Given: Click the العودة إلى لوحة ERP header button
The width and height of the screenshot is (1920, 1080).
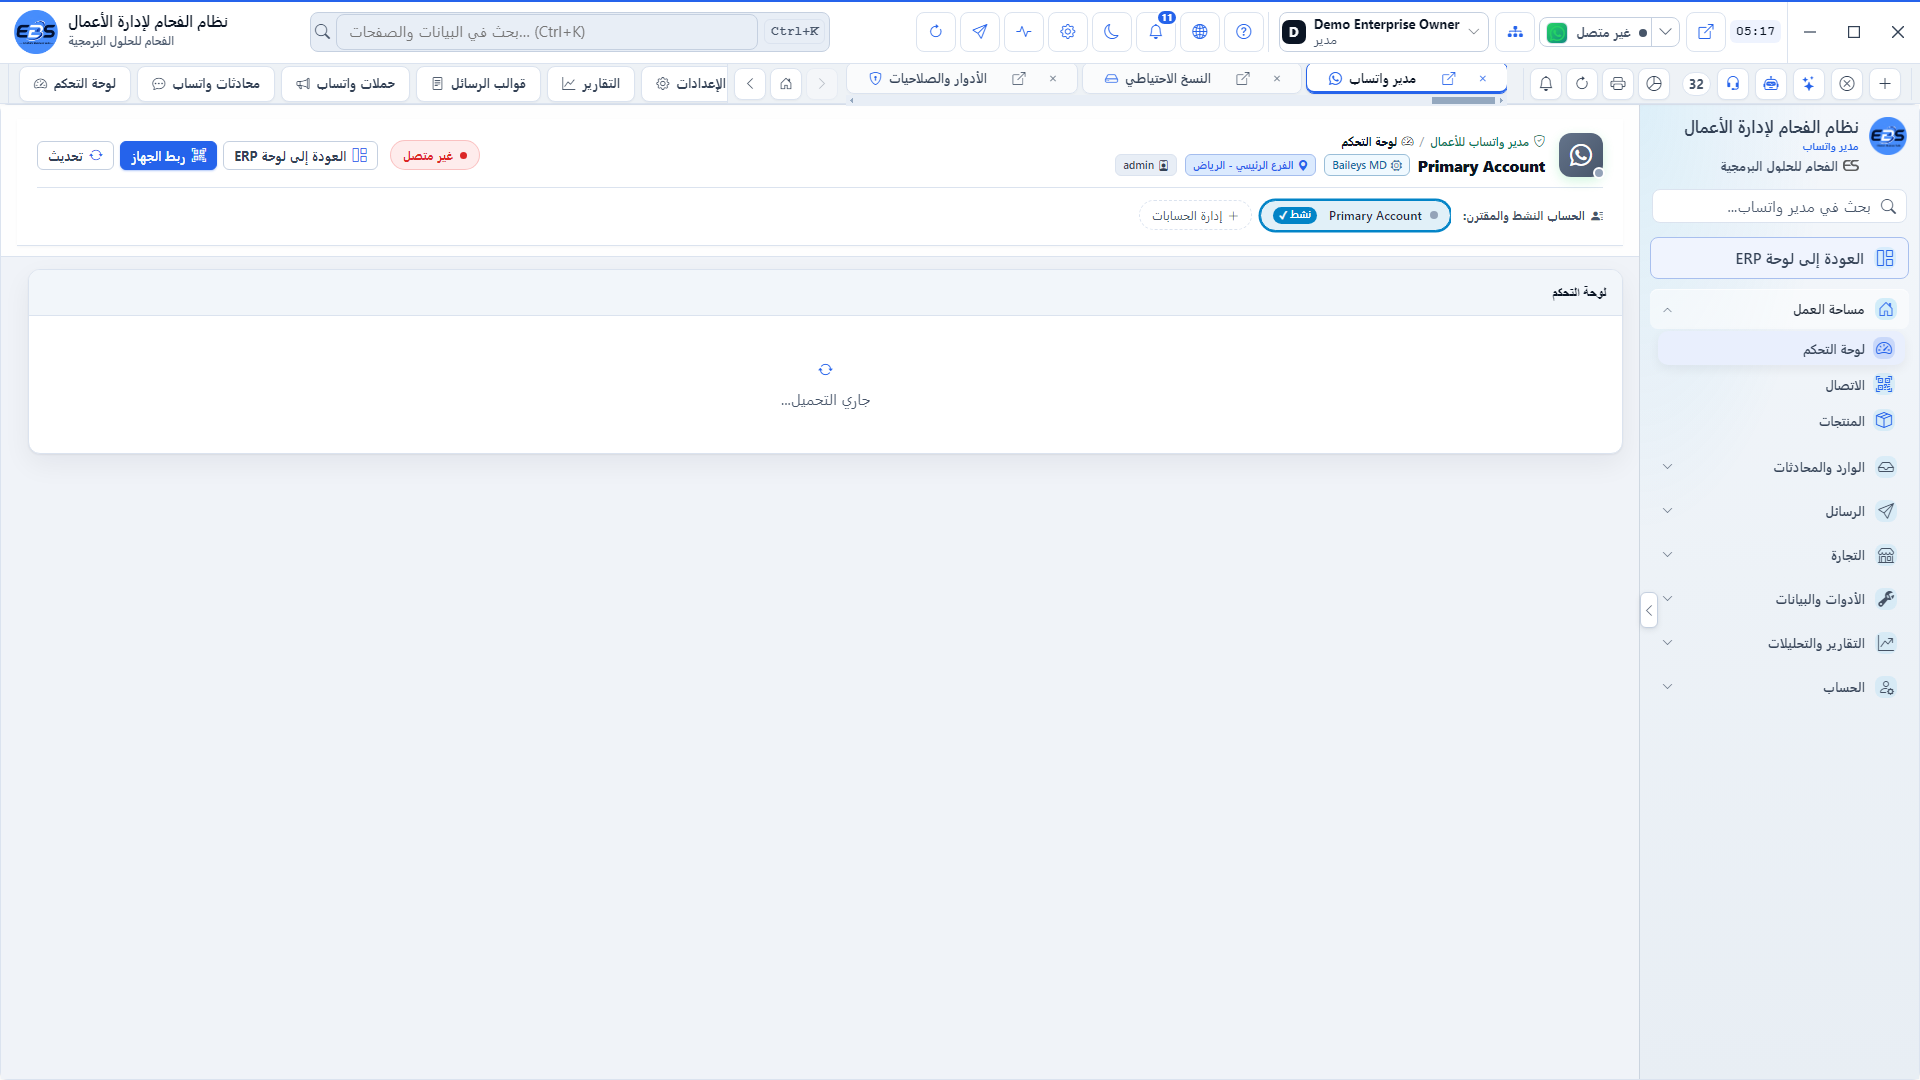Looking at the screenshot, I should (300, 156).
